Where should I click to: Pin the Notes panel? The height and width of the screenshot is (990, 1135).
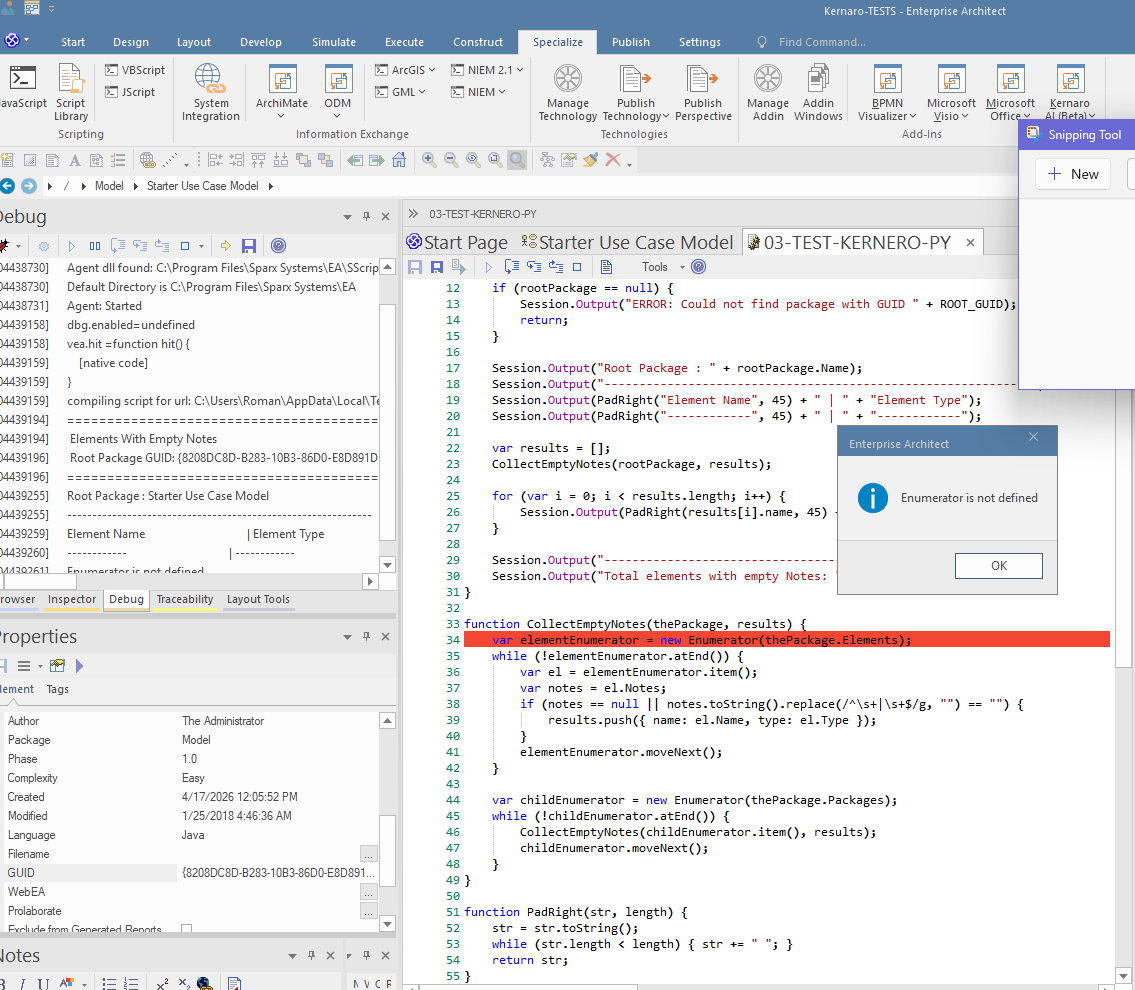[311, 955]
